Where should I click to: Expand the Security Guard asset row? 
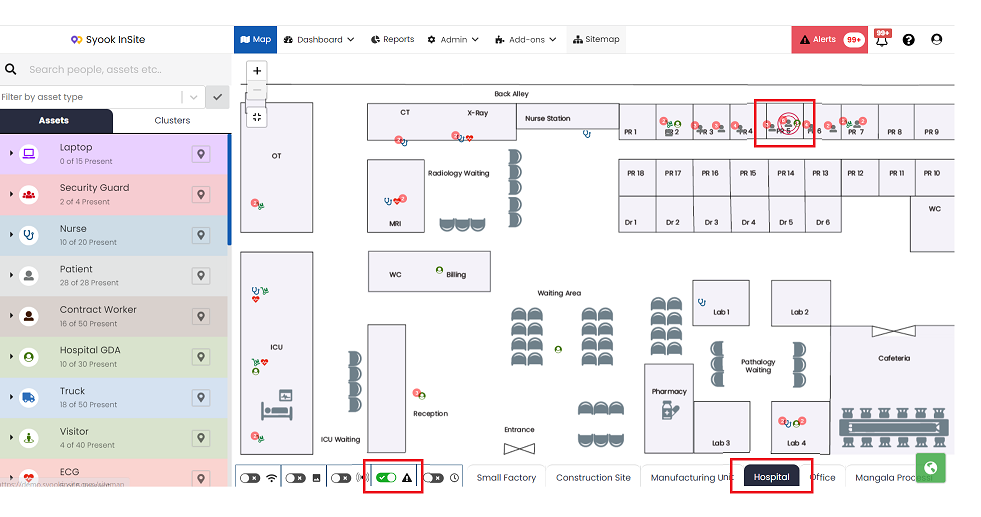coord(11,194)
